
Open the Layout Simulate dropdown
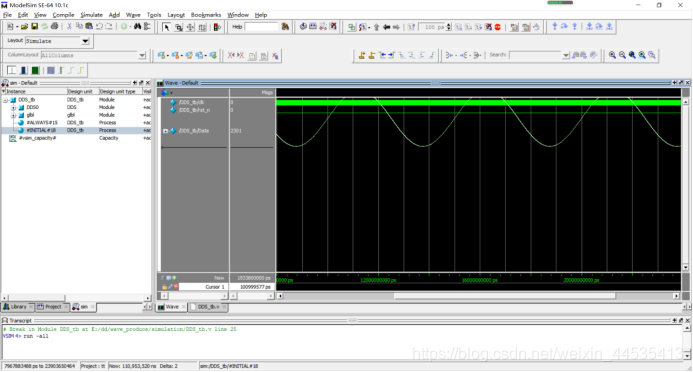(x=85, y=41)
